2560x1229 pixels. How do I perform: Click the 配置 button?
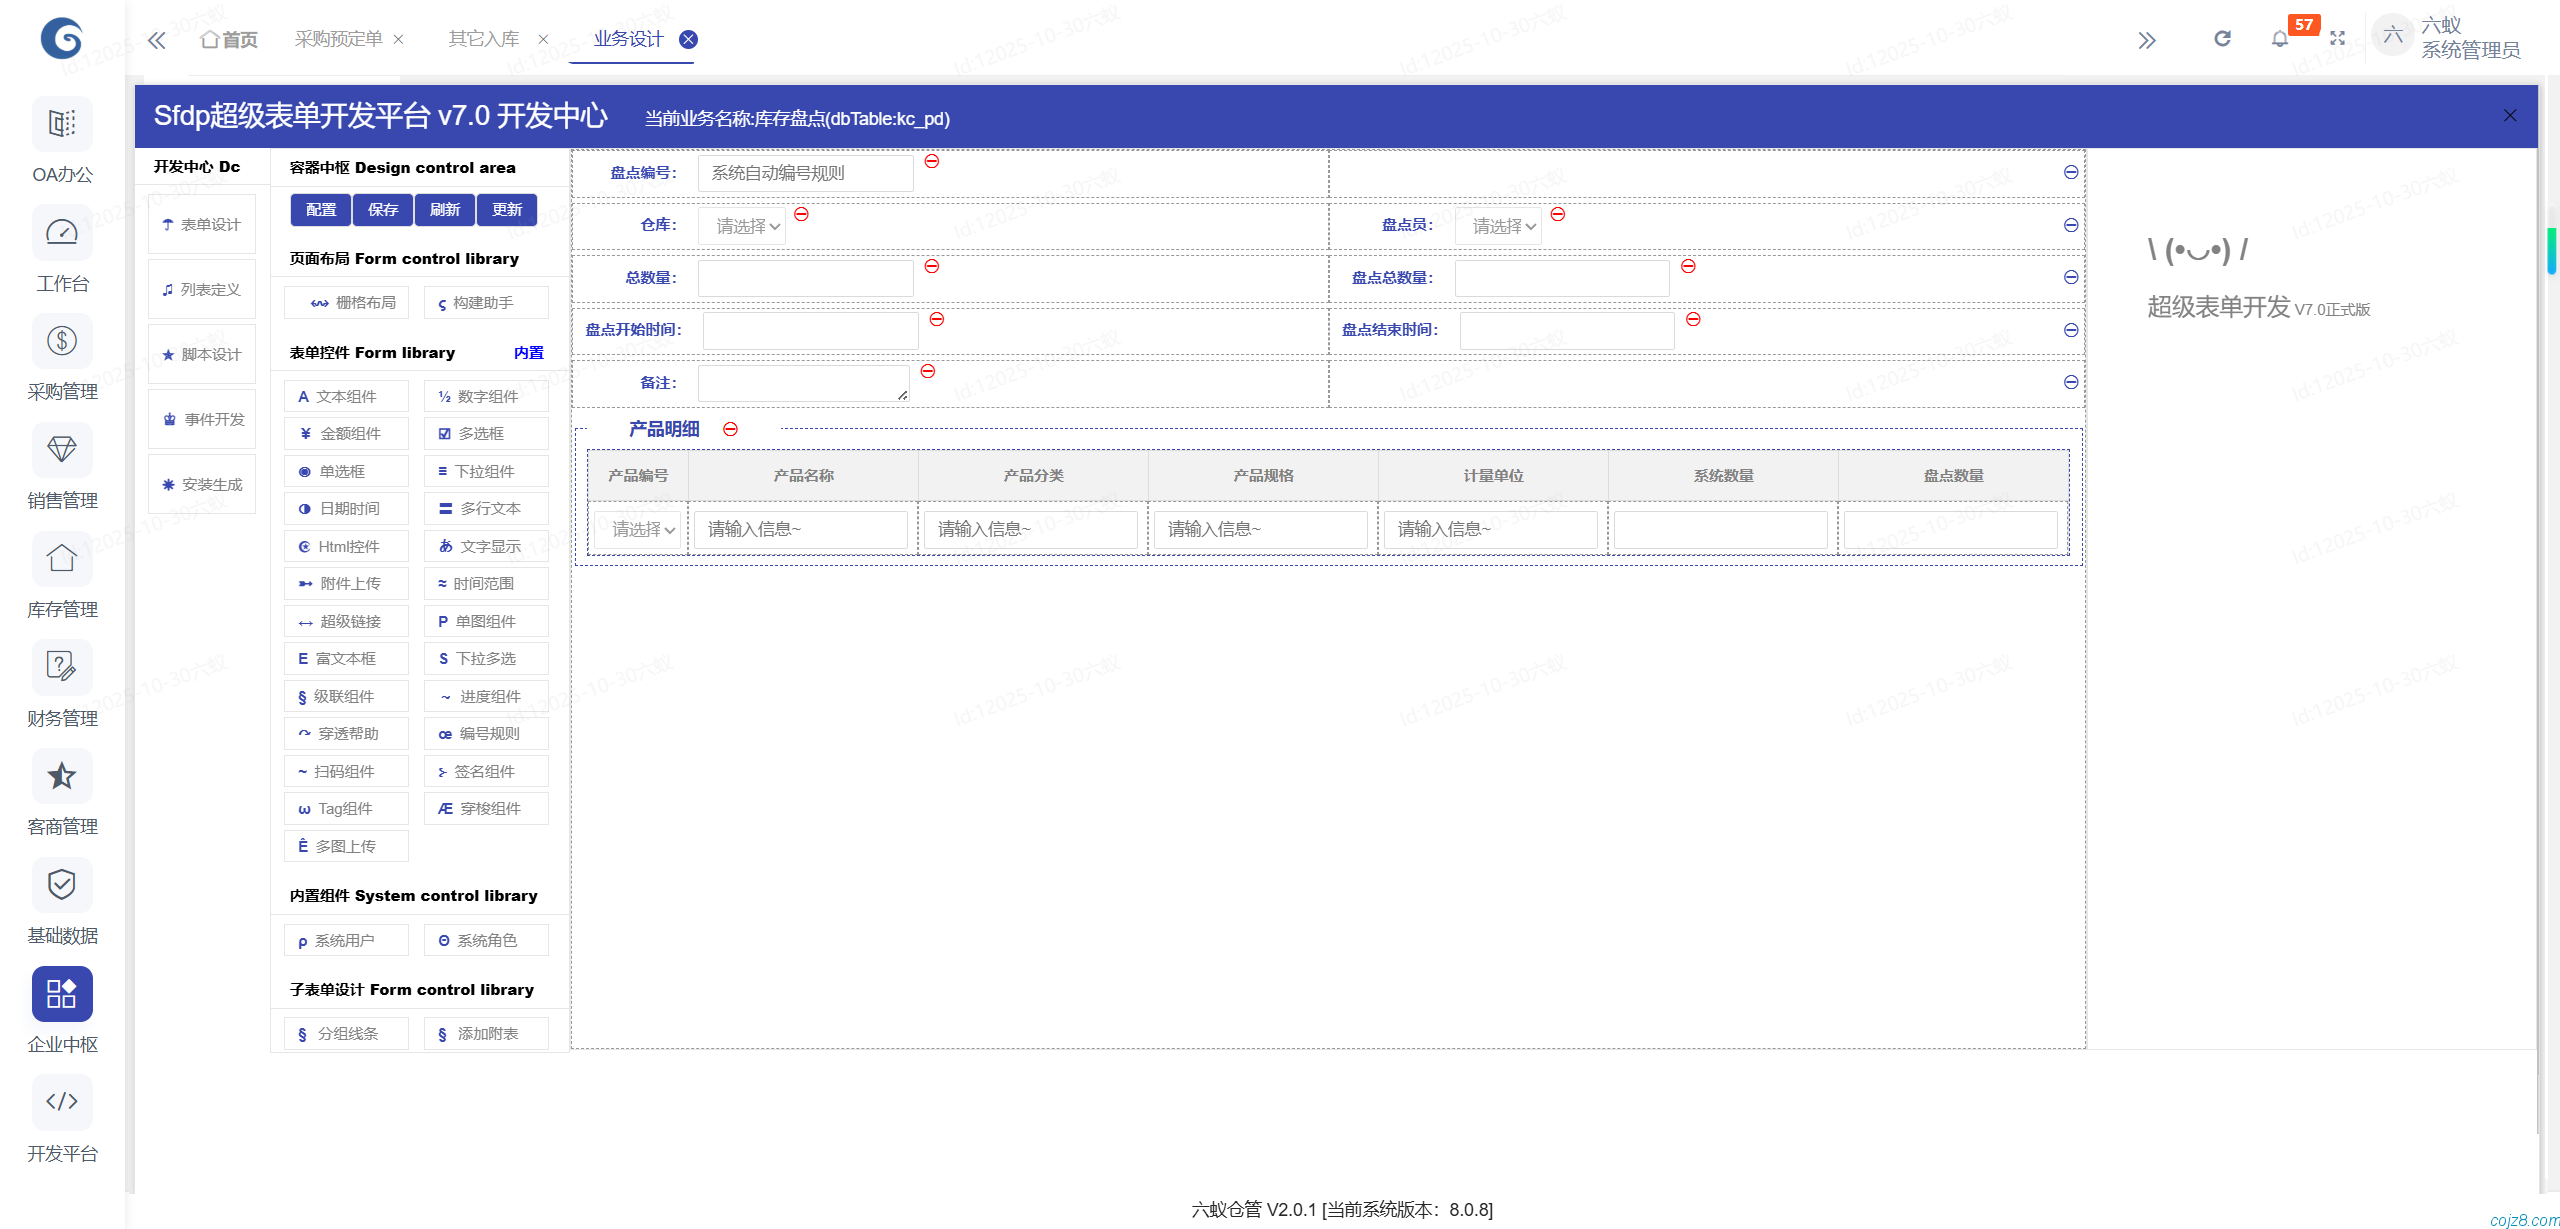(x=321, y=210)
